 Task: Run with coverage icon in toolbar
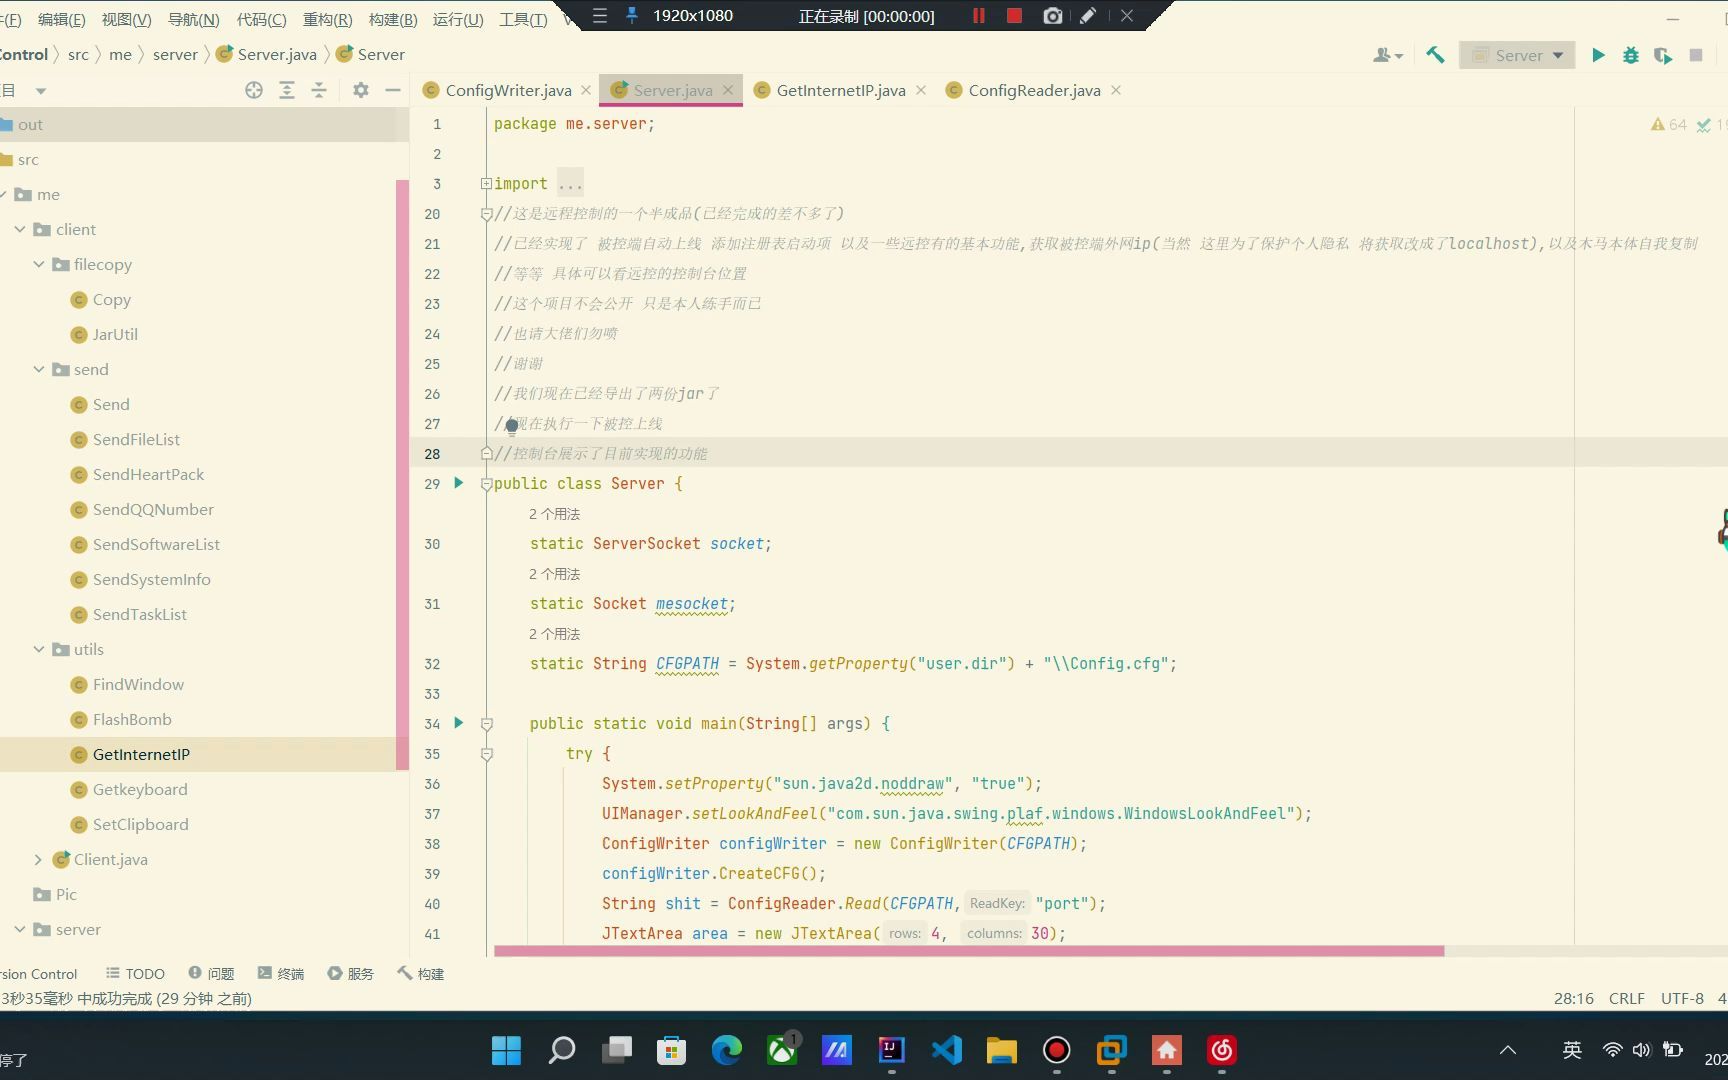click(1663, 55)
